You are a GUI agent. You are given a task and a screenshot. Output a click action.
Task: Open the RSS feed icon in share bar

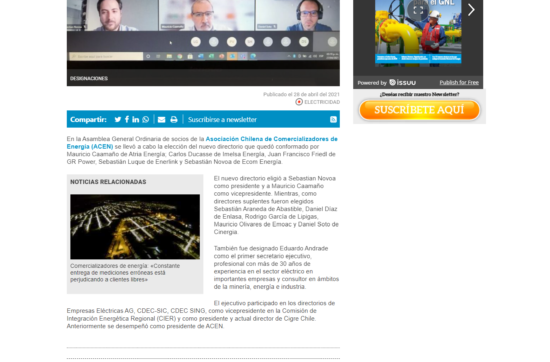333,120
